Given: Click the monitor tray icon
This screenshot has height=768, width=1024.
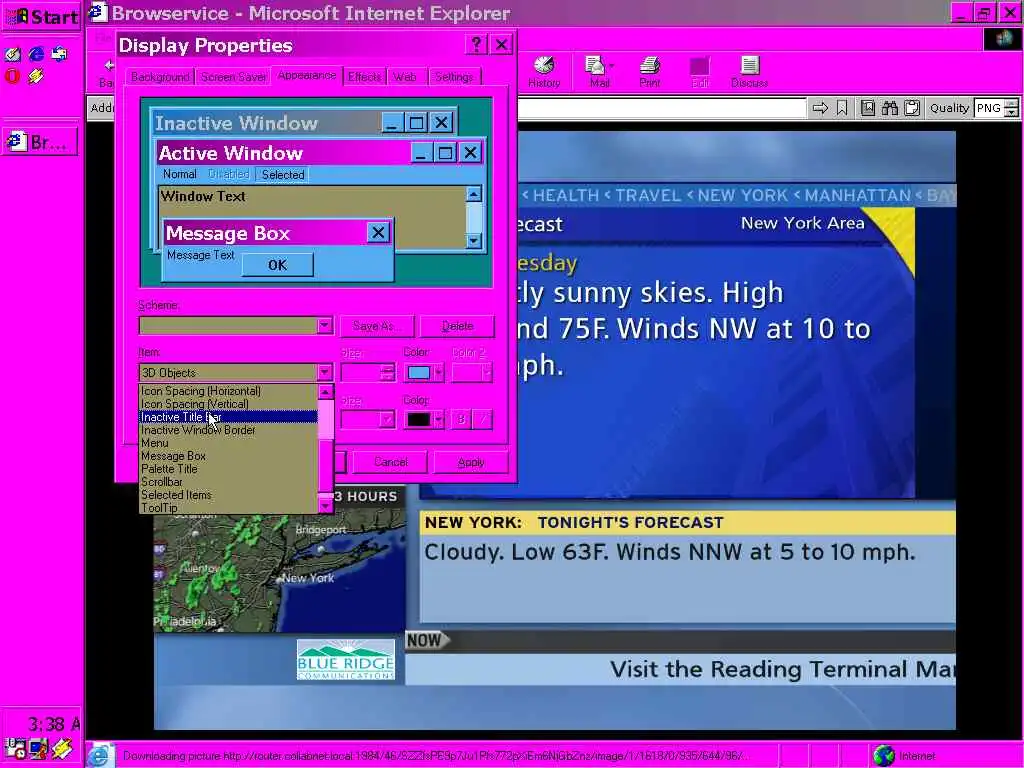Looking at the screenshot, I should click(39, 749).
